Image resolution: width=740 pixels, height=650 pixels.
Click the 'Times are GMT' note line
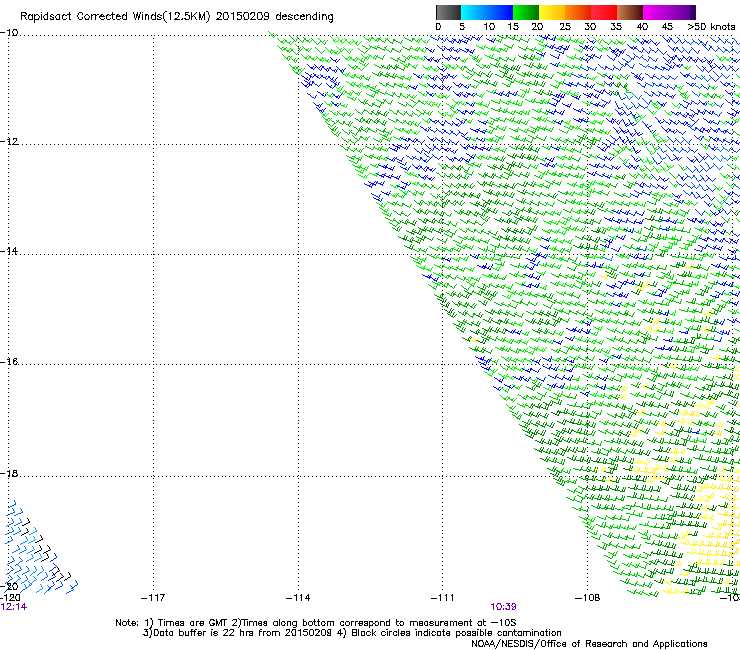point(316,623)
